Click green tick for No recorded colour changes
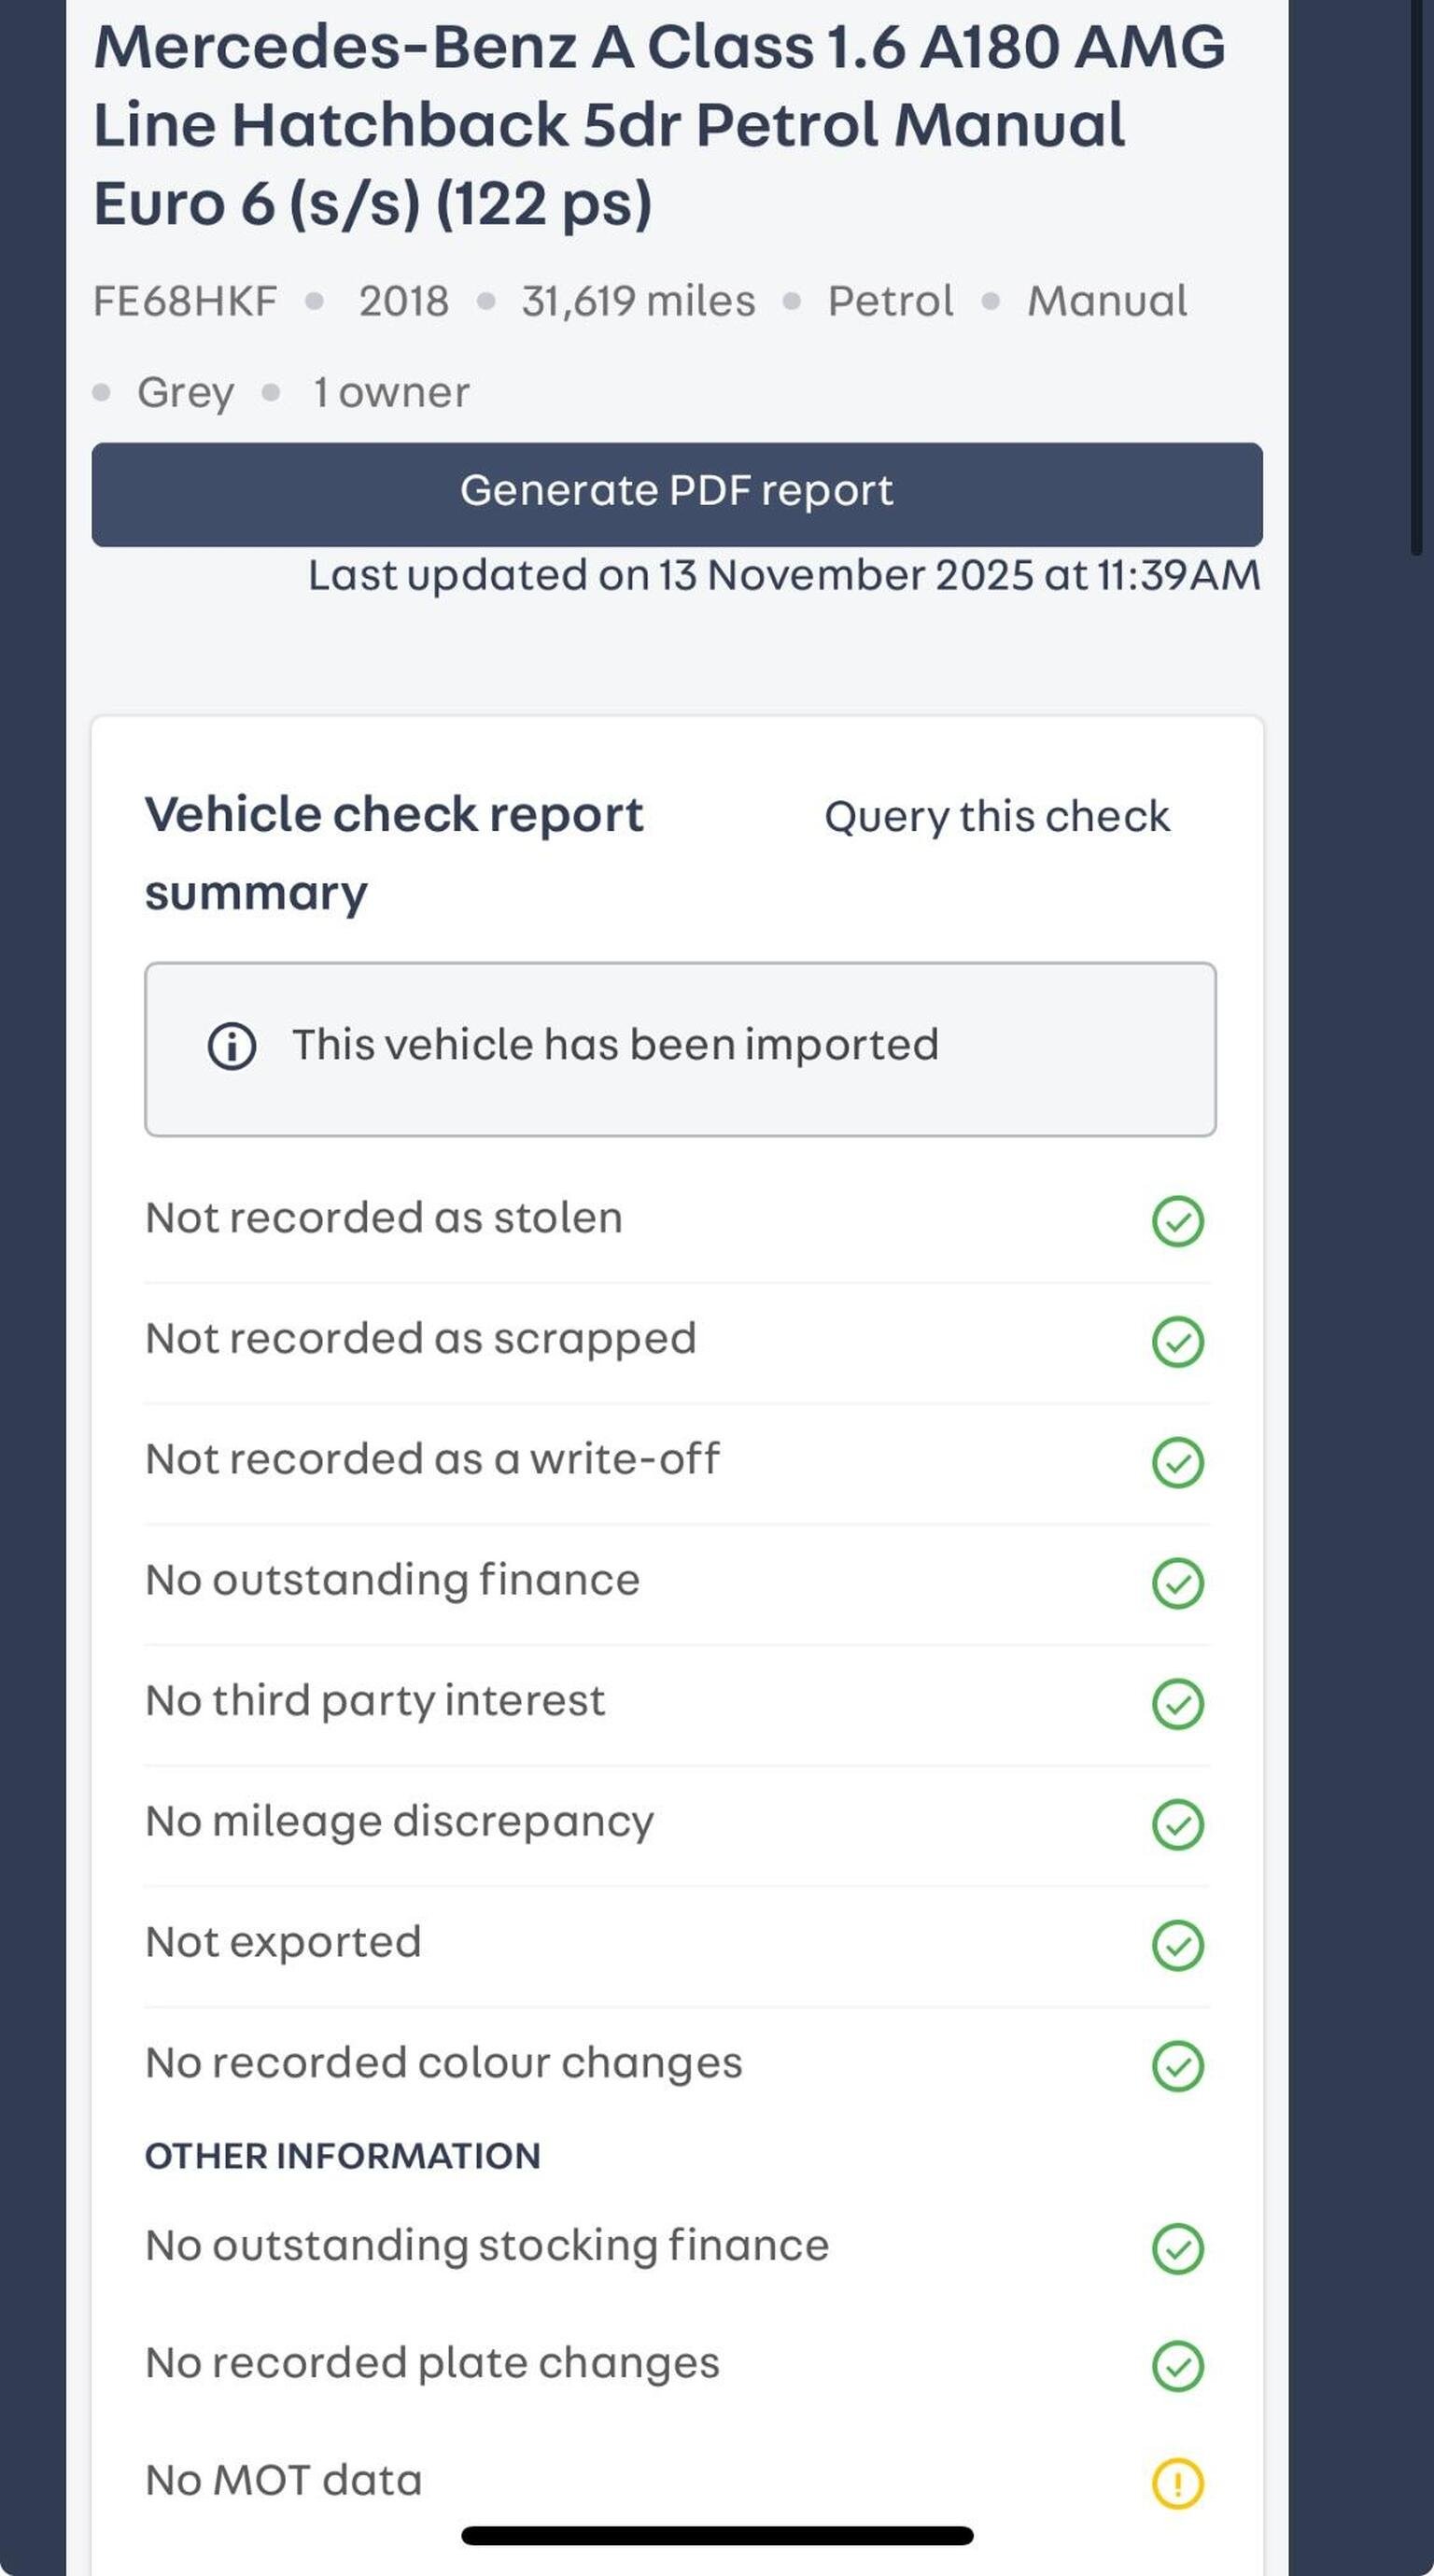The height and width of the screenshot is (2576, 1434). click(1177, 2066)
